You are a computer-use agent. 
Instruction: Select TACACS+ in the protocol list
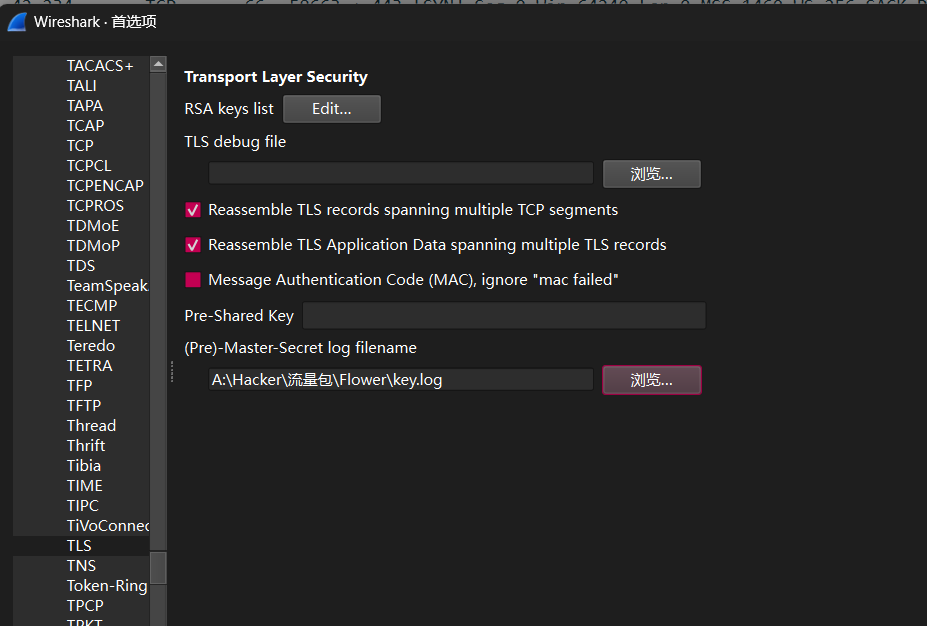click(x=100, y=66)
